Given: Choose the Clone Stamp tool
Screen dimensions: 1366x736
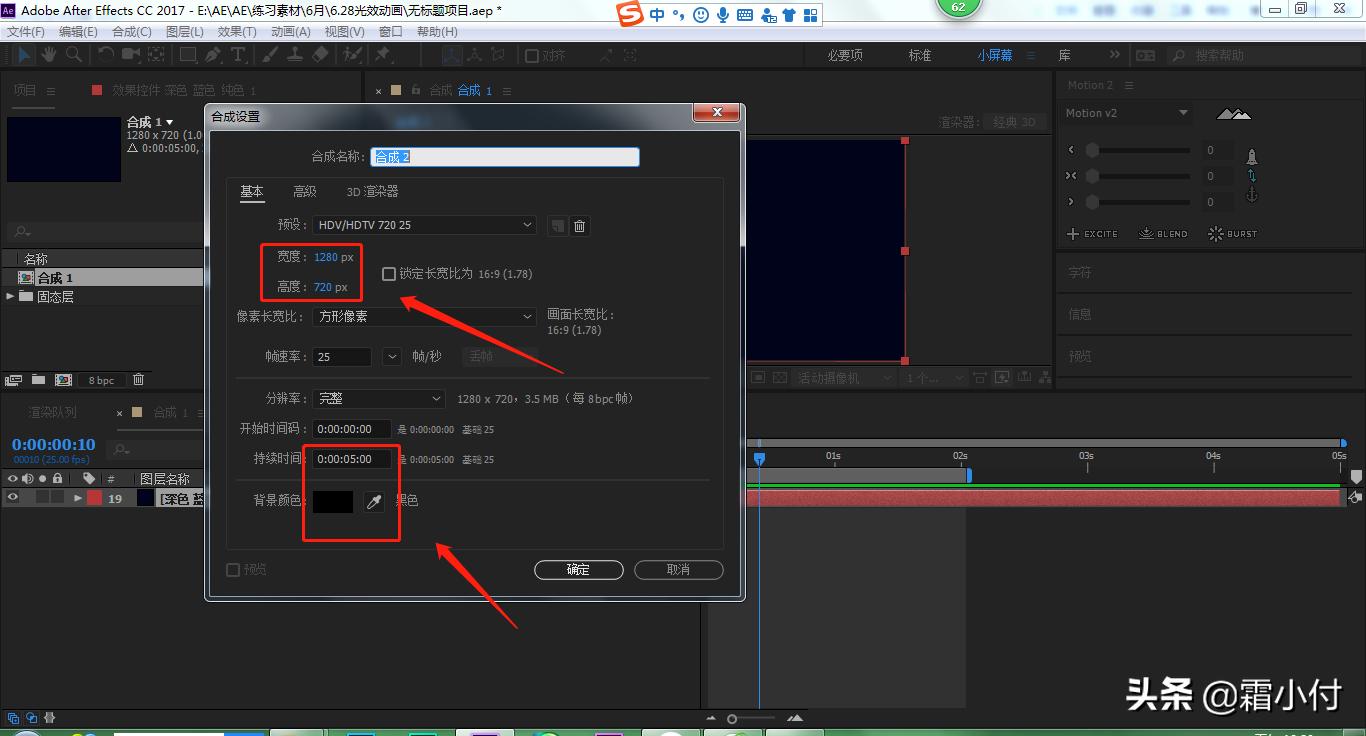Looking at the screenshot, I should point(296,54).
